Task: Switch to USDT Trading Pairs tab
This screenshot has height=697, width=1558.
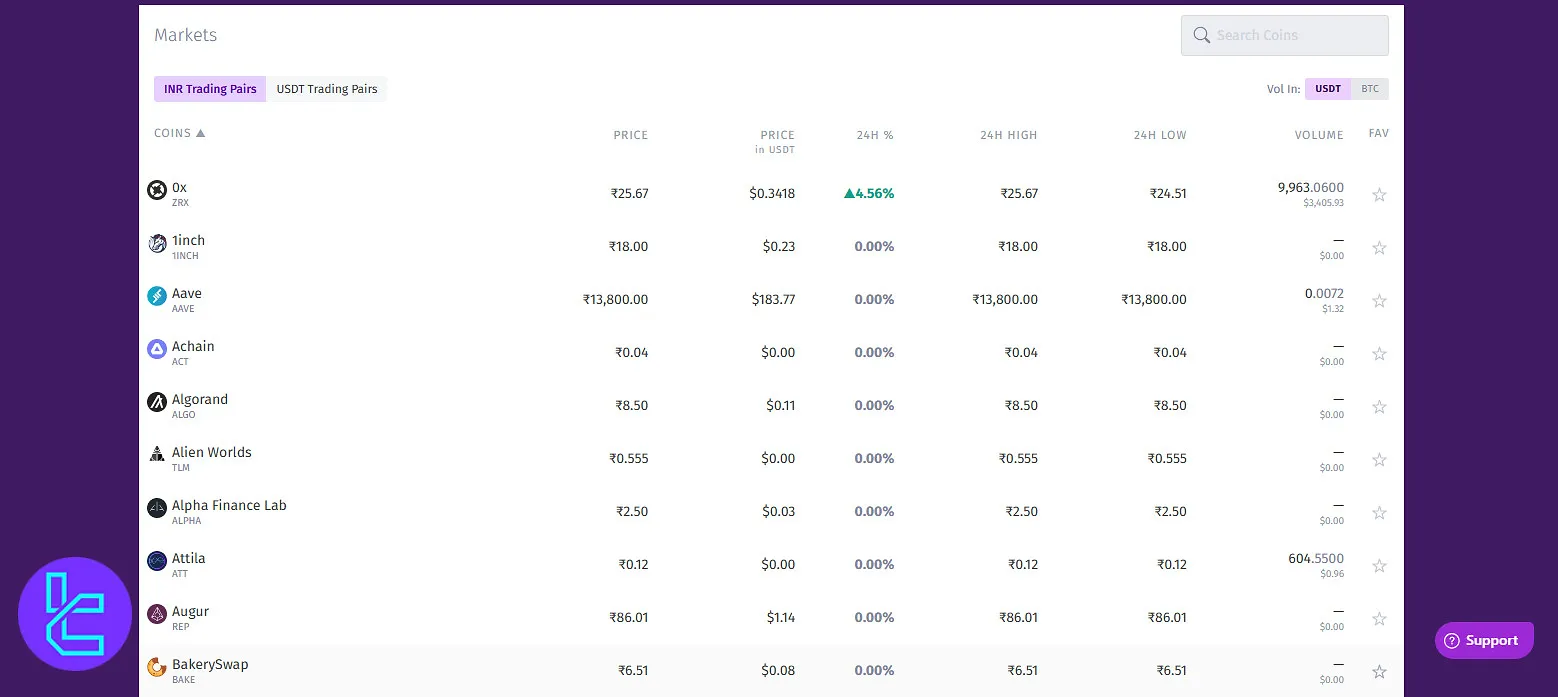Action: click(x=327, y=88)
